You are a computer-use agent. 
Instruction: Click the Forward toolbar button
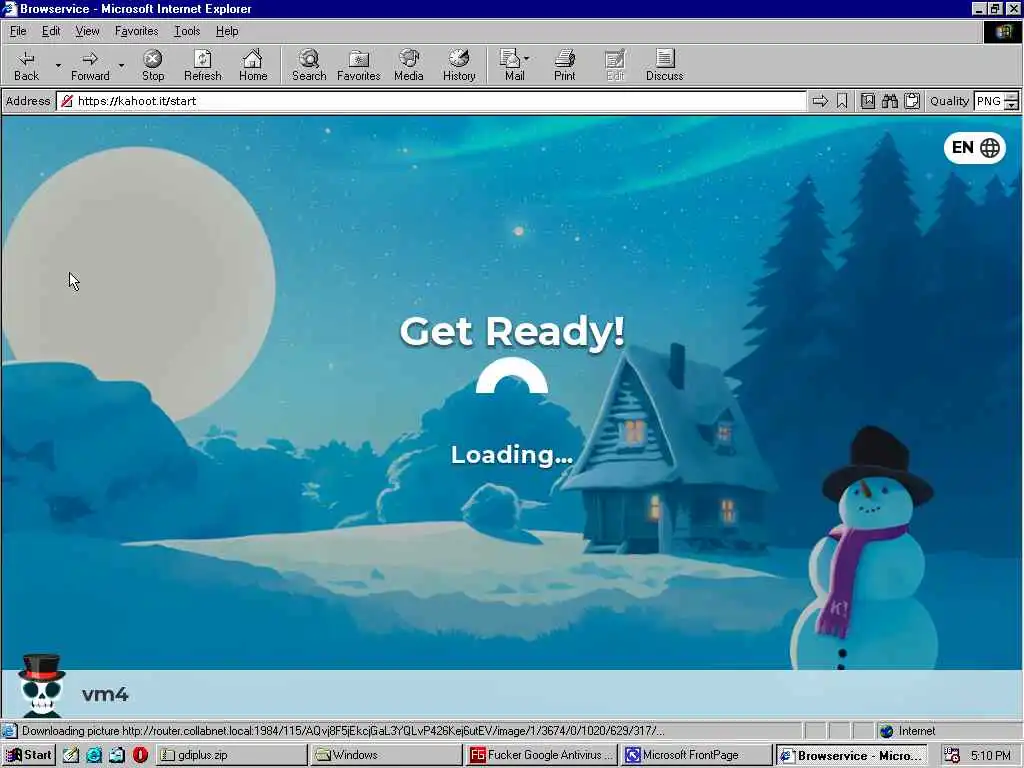[x=90, y=65]
